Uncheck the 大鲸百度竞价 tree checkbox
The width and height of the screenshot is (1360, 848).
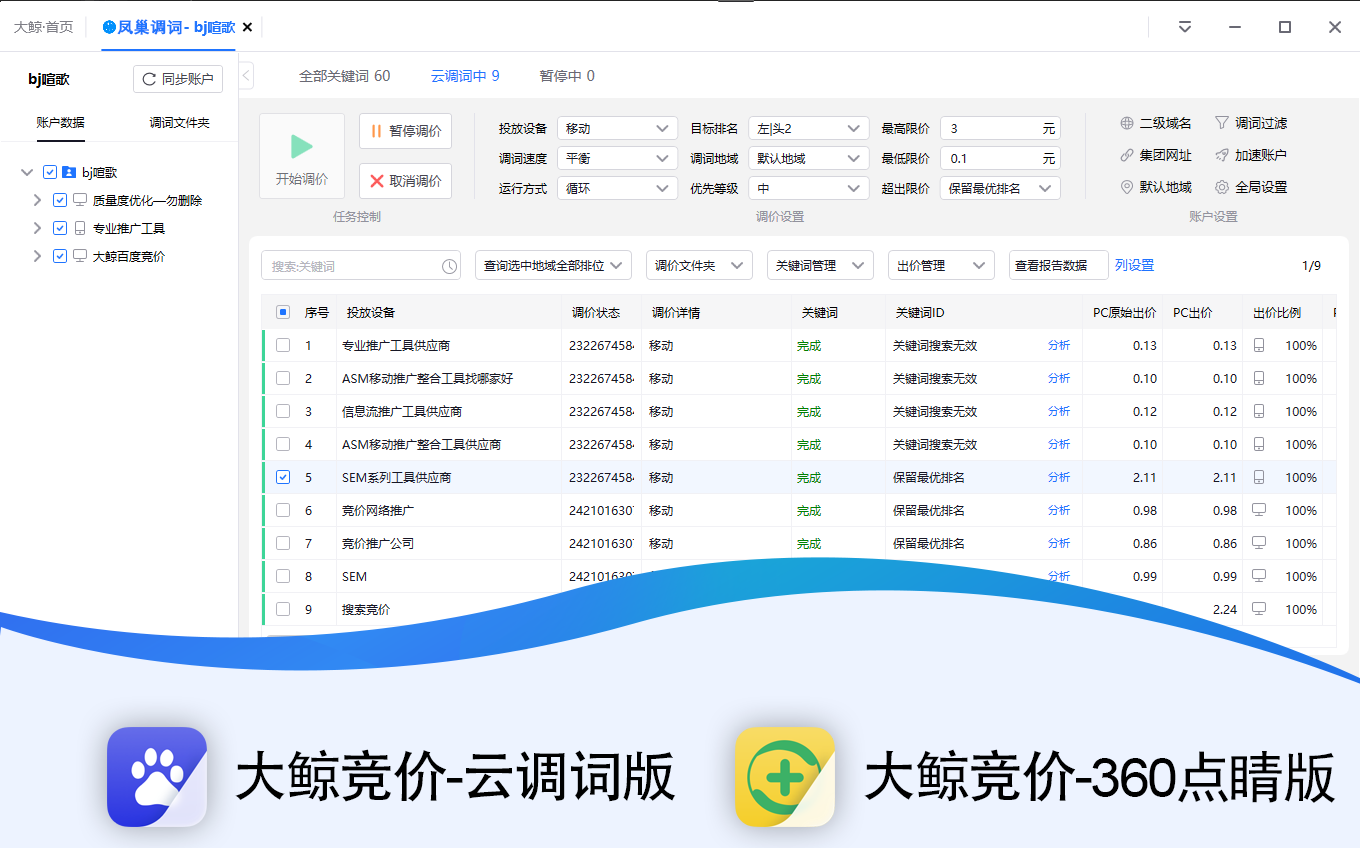(x=60, y=256)
